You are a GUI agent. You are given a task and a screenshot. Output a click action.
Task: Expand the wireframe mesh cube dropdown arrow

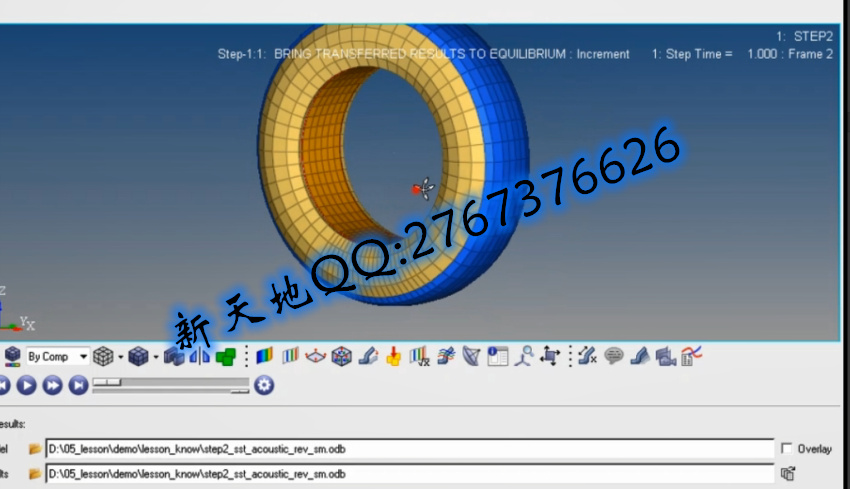coord(121,356)
